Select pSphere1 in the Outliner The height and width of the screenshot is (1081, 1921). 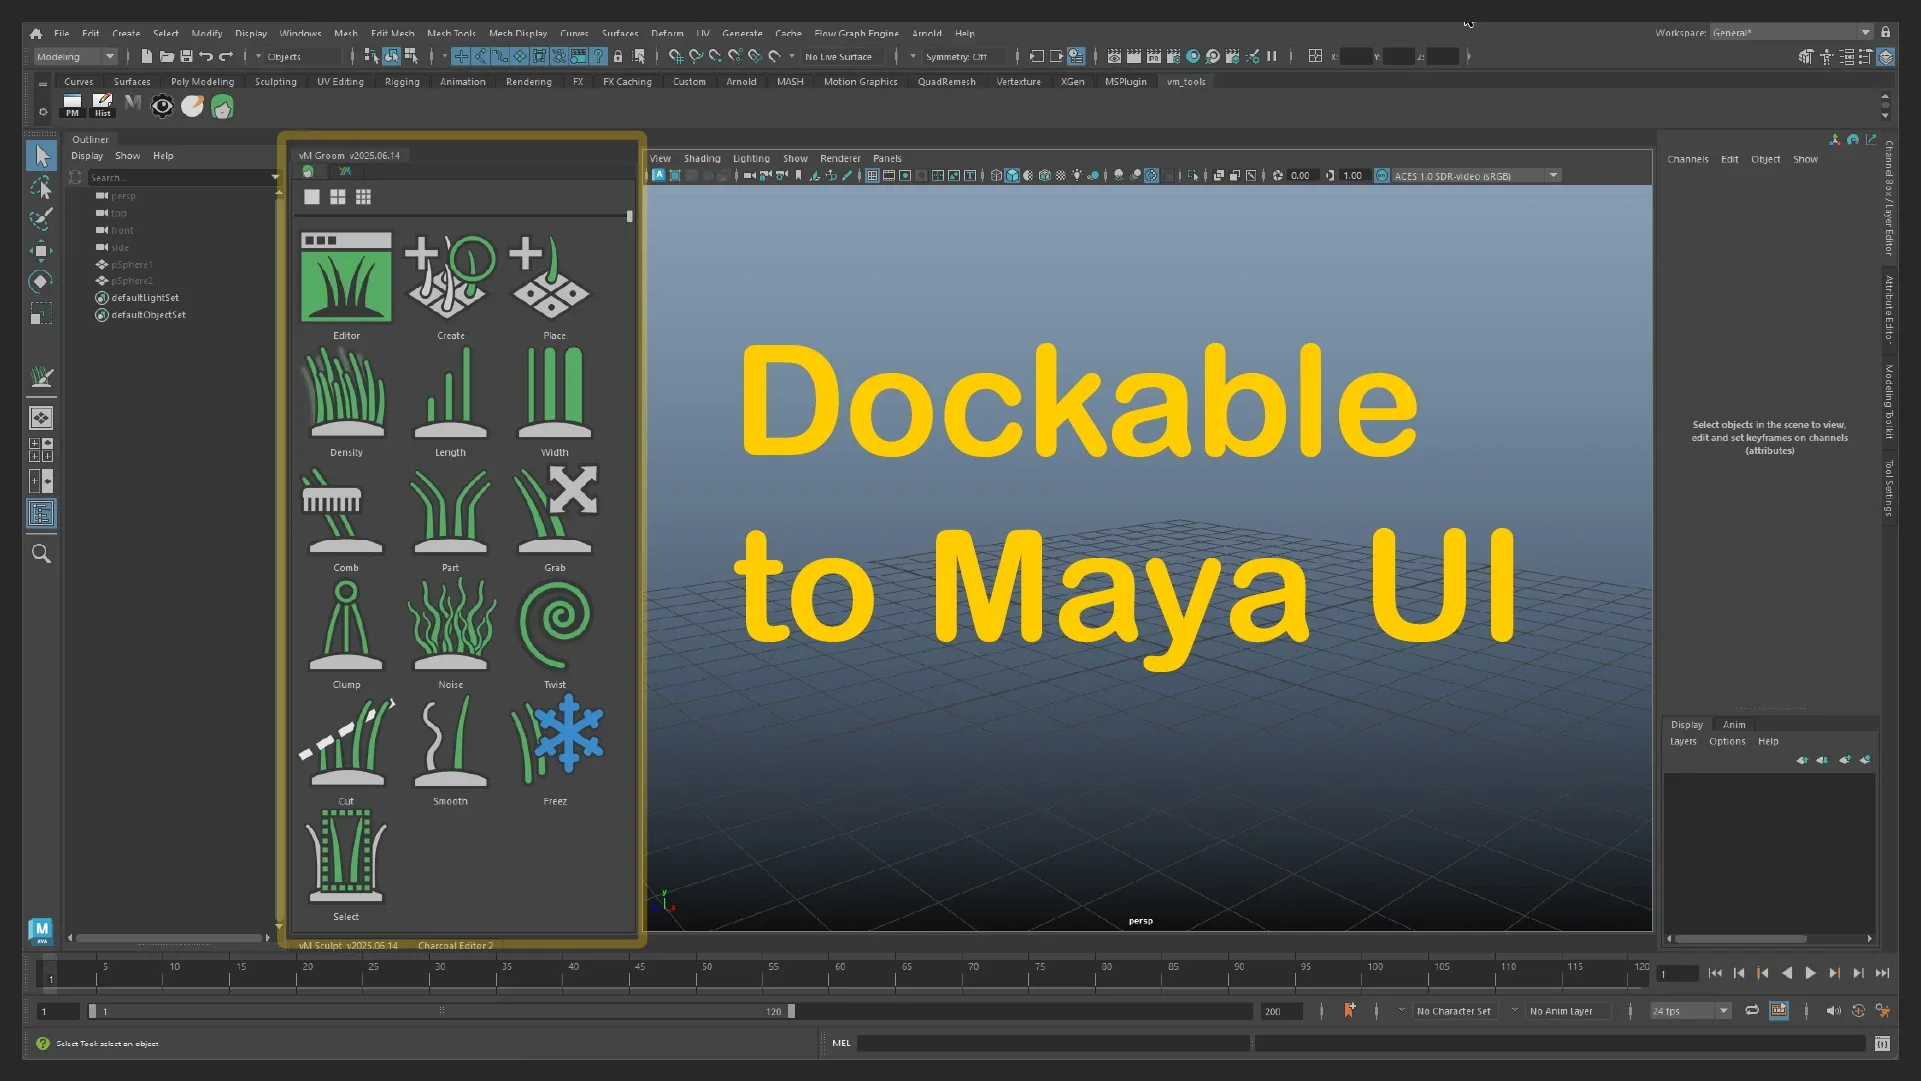[x=131, y=264]
